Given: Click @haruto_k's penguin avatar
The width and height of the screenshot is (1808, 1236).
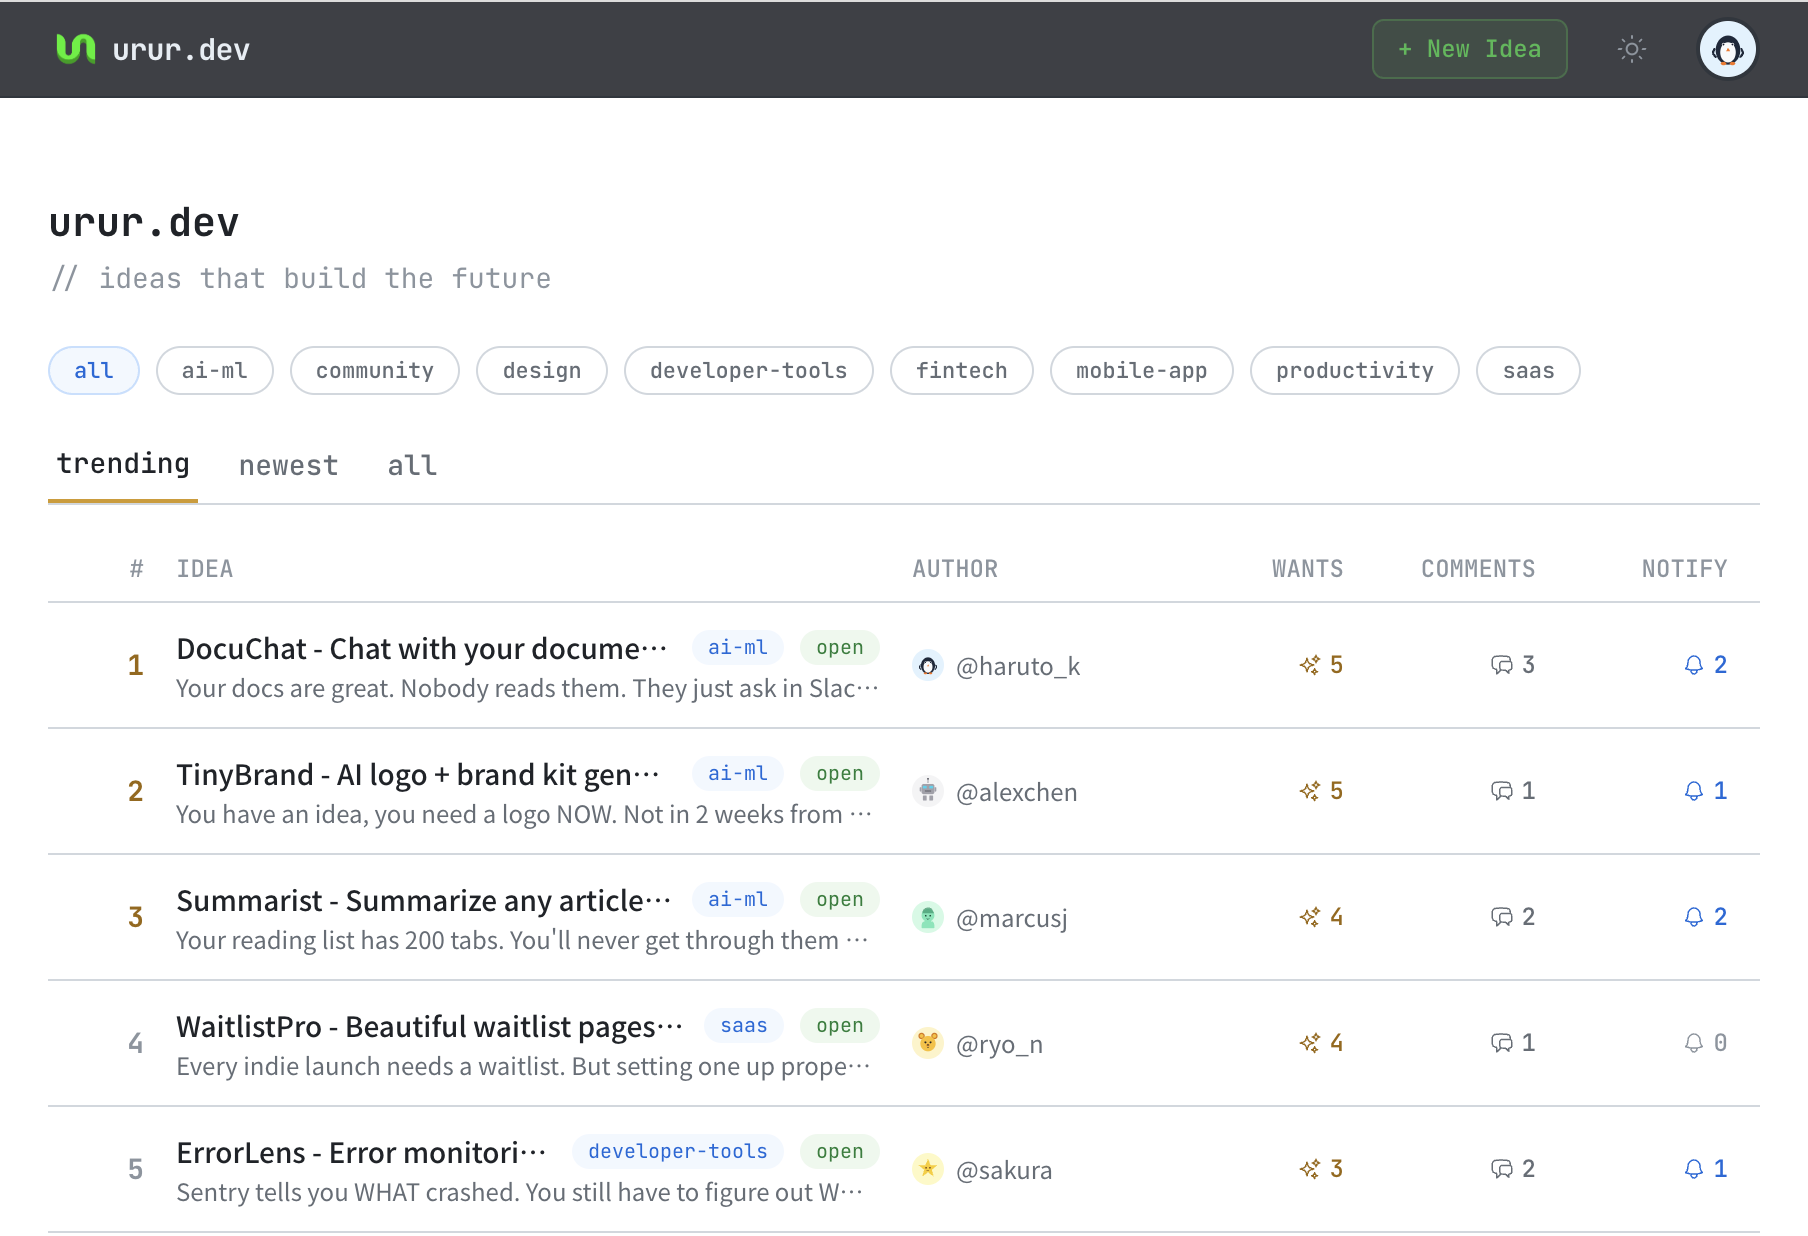Looking at the screenshot, I should pyautogui.click(x=929, y=665).
